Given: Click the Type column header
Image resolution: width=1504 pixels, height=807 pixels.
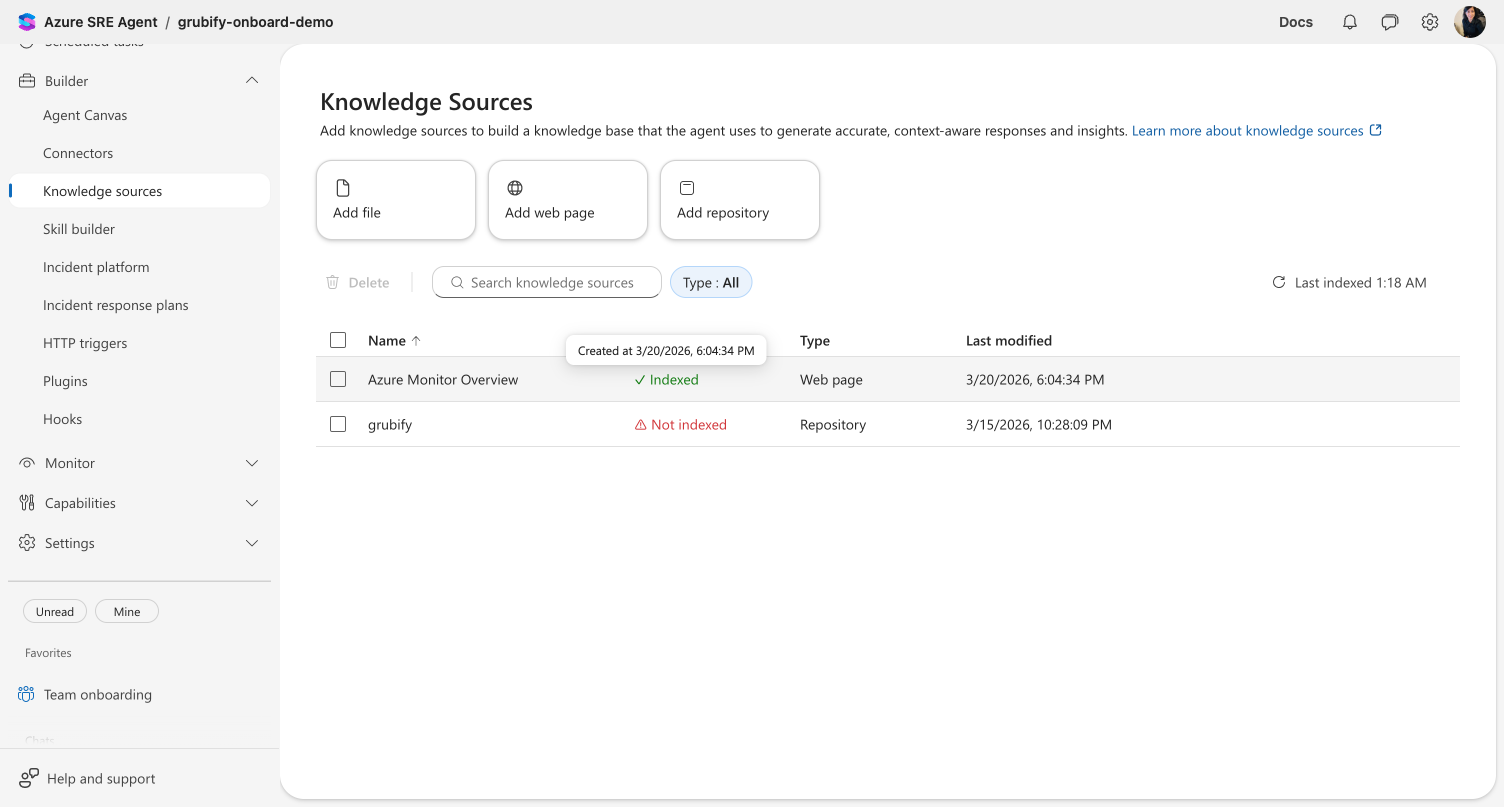Looking at the screenshot, I should 815,341.
